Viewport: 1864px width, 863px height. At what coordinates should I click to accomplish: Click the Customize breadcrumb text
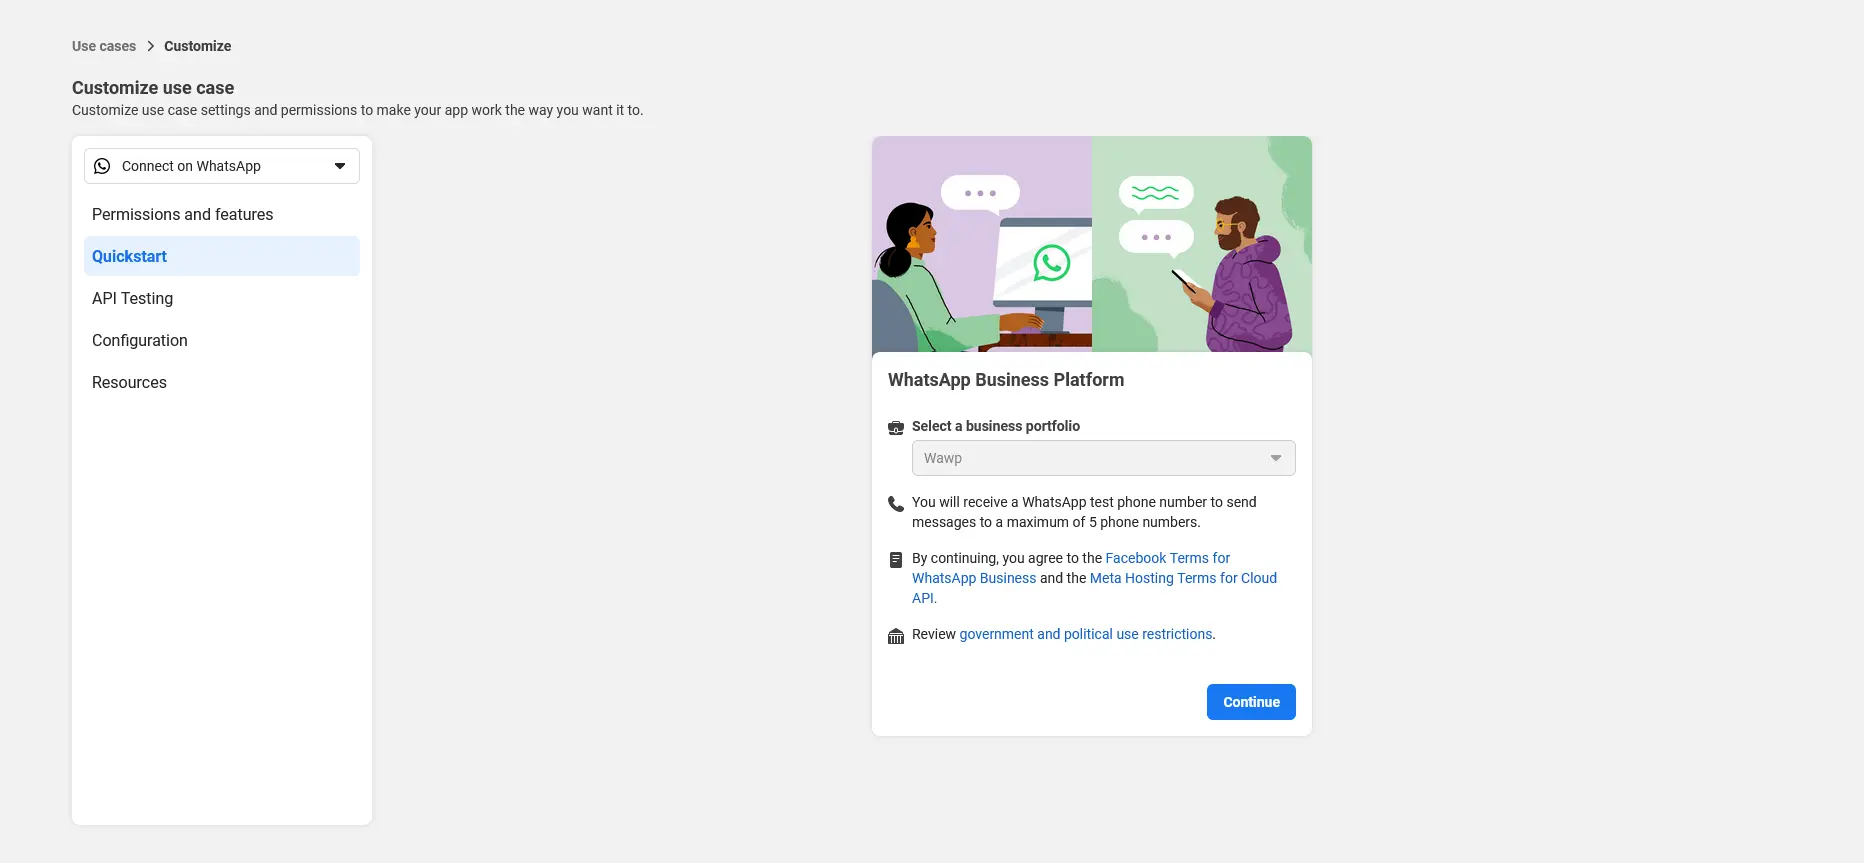(197, 46)
